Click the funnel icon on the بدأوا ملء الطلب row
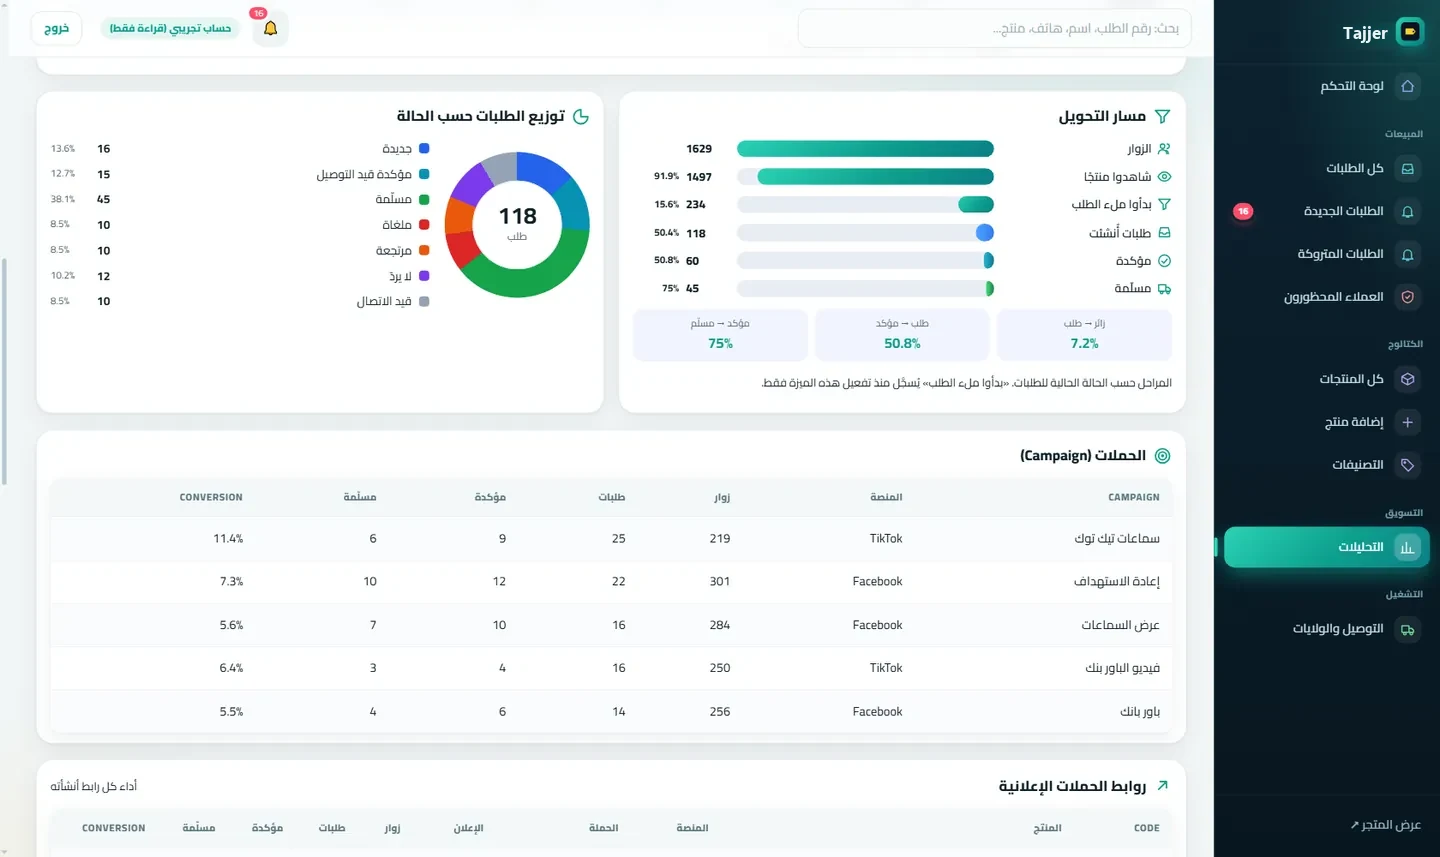 click(x=1164, y=204)
